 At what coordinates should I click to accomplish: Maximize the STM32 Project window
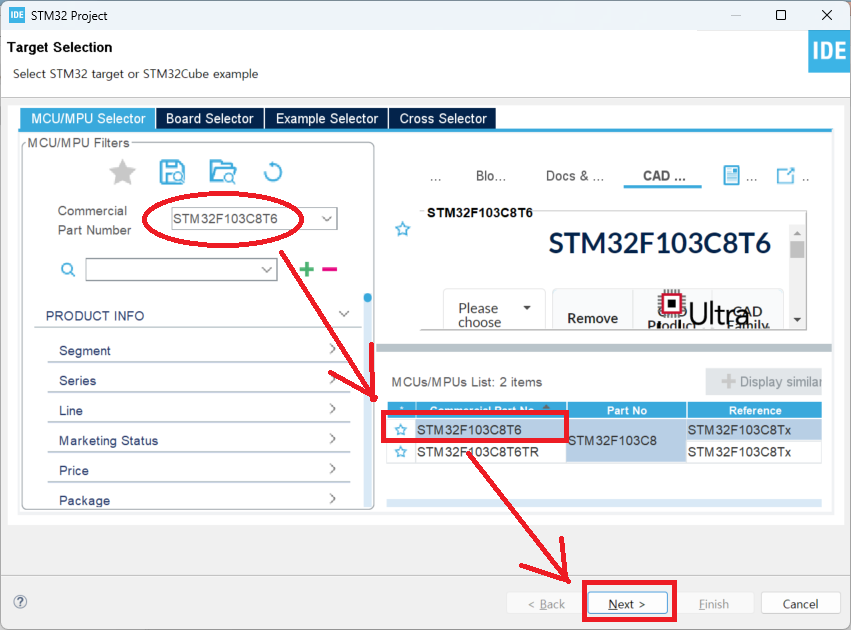coord(780,15)
